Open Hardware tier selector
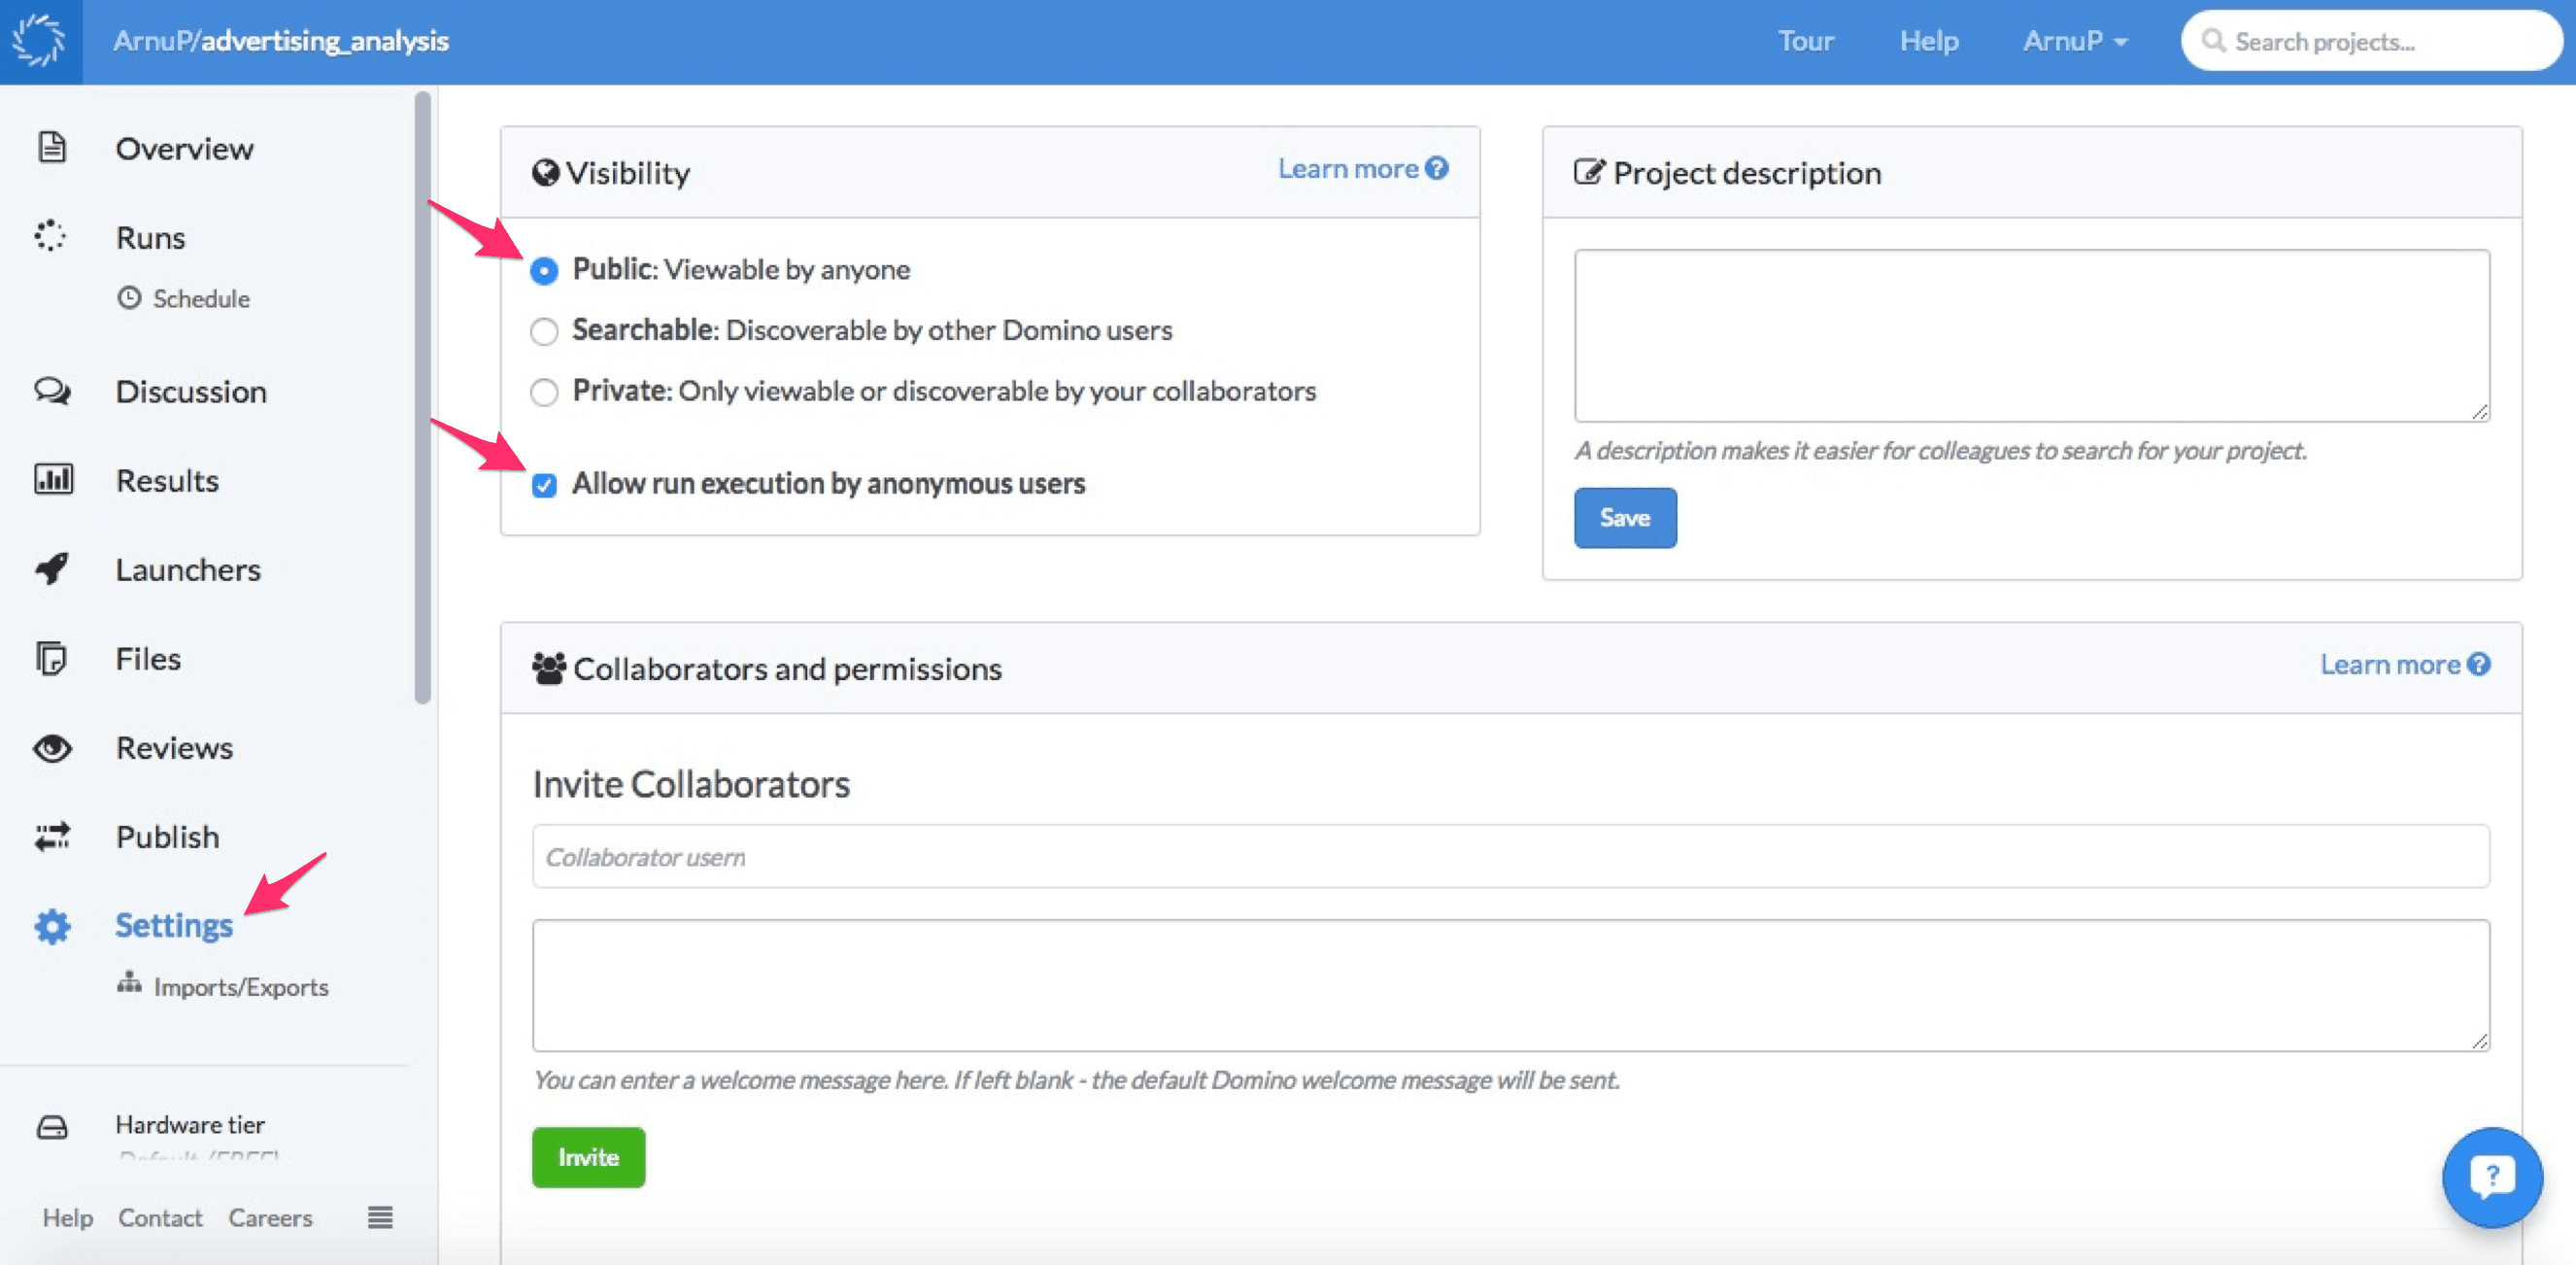The image size is (2576, 1265). coord(190,1125)
